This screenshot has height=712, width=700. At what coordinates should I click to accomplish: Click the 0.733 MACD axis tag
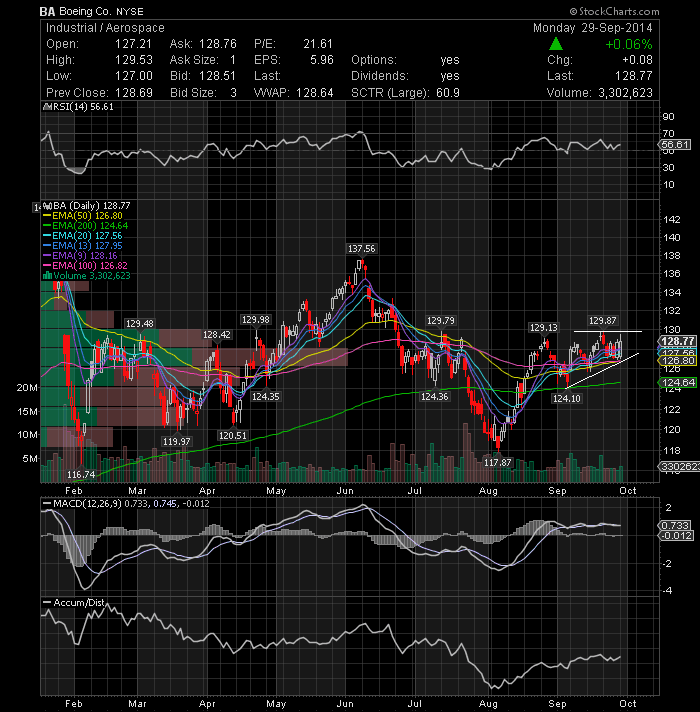pyautogui.click(x=674, y=525)
